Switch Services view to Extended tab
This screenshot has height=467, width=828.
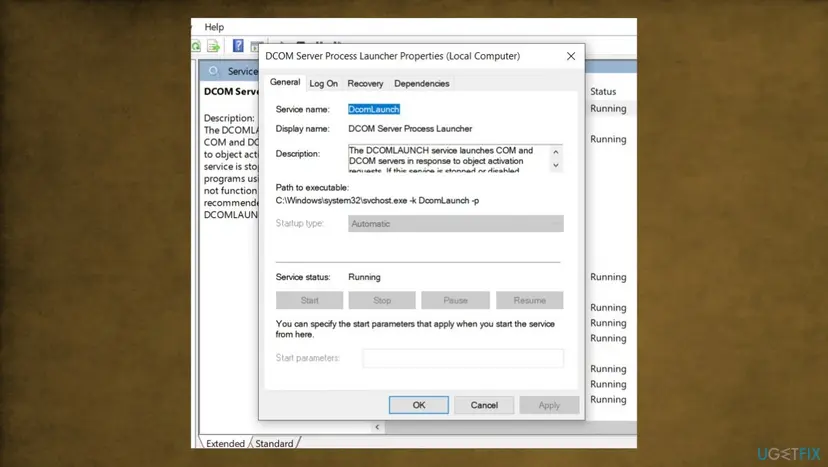coord(225,443)
